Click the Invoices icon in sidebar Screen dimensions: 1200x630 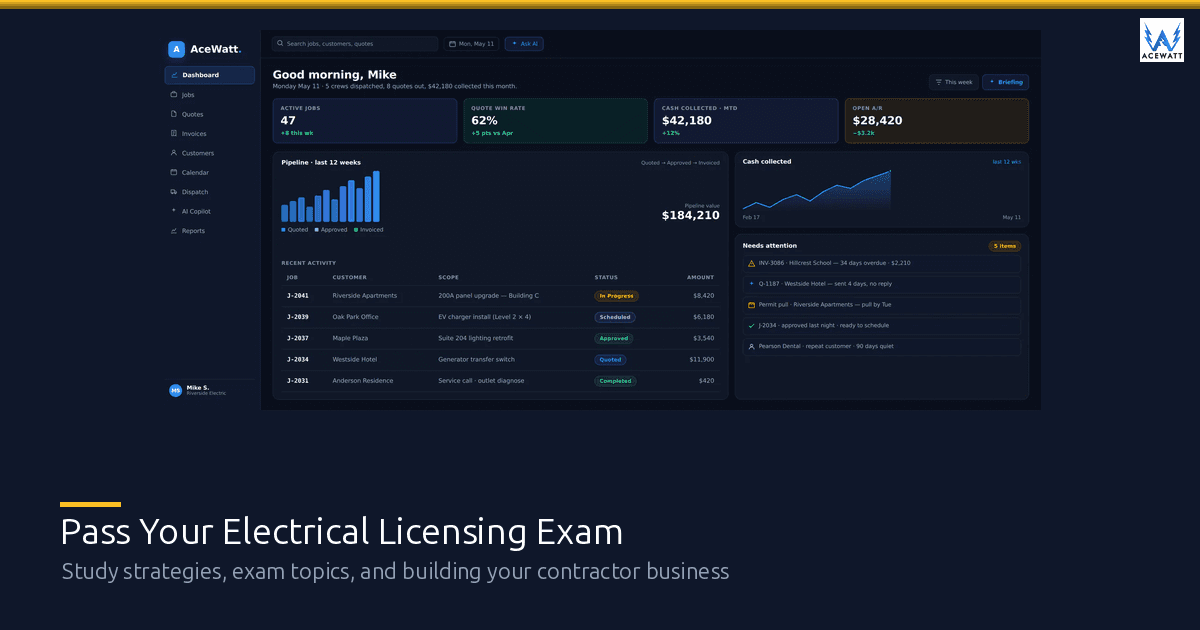tap(174, 133)
